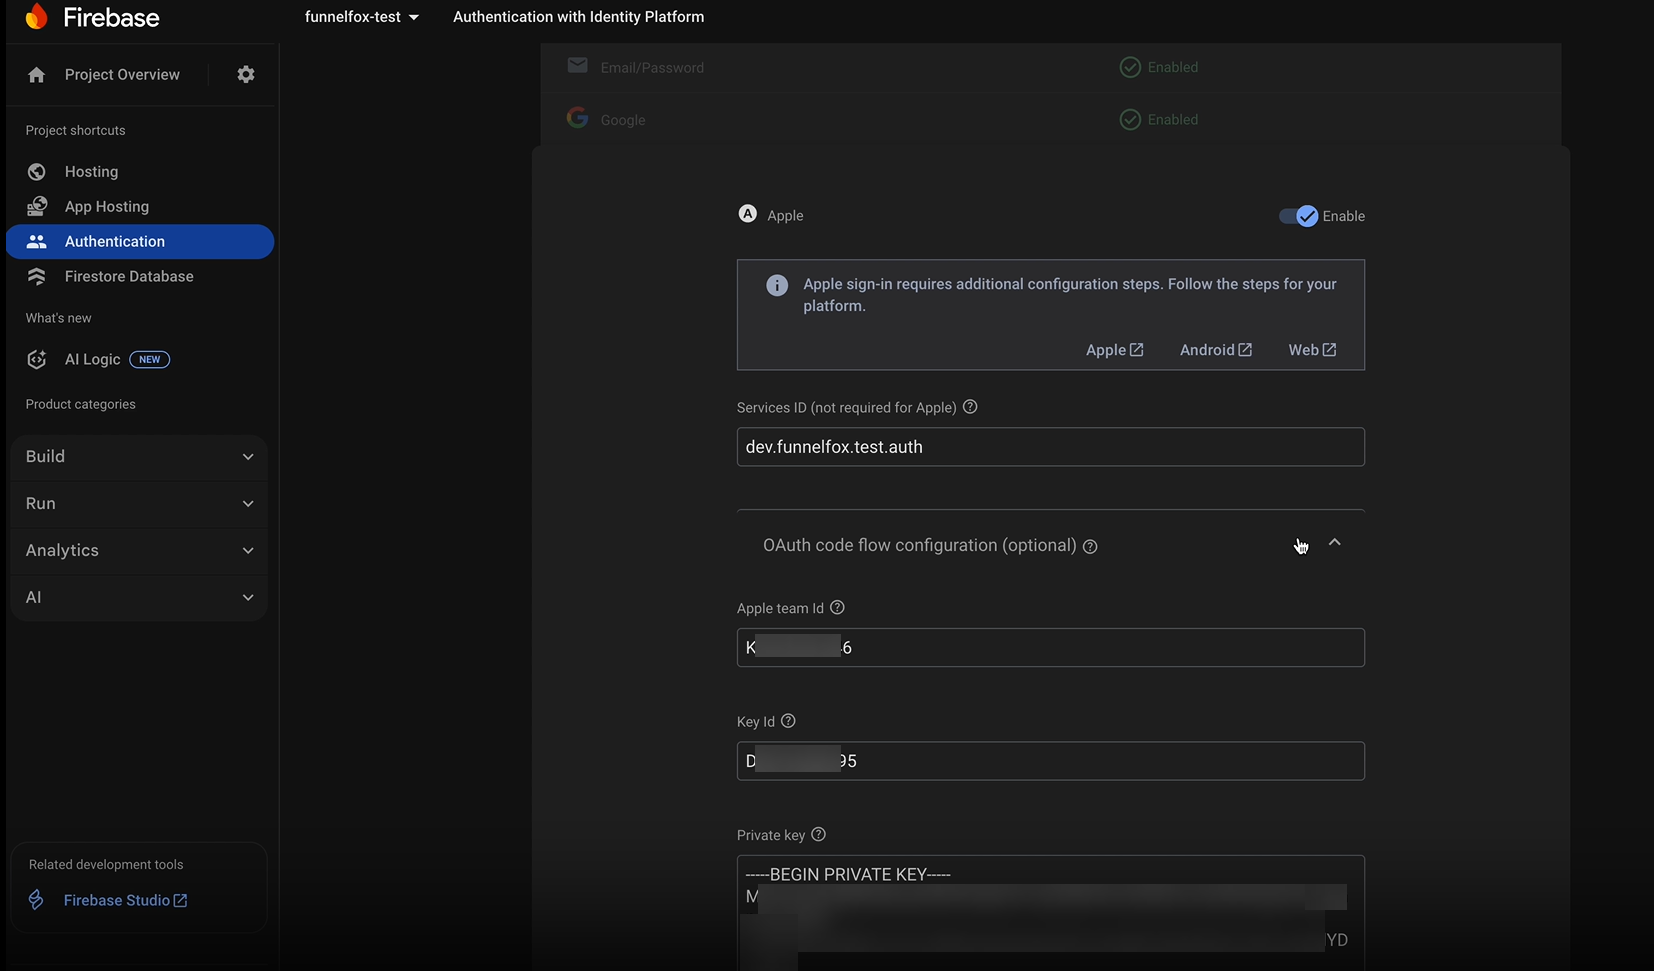Expand the Build category
Screen dimensions: 1654x971
[x=139, y=457]
